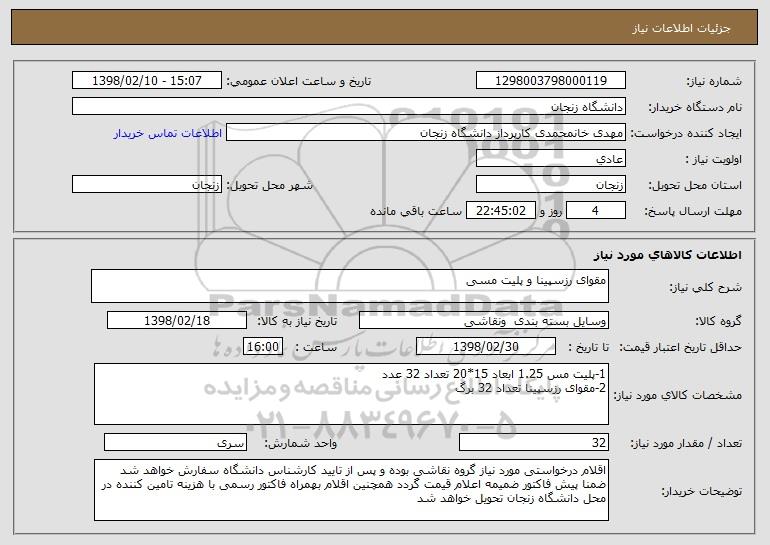This screenshot has height=545, width=770.
Task: Click the label مشخصات کالای مورد نیاز
Action: 678,395
